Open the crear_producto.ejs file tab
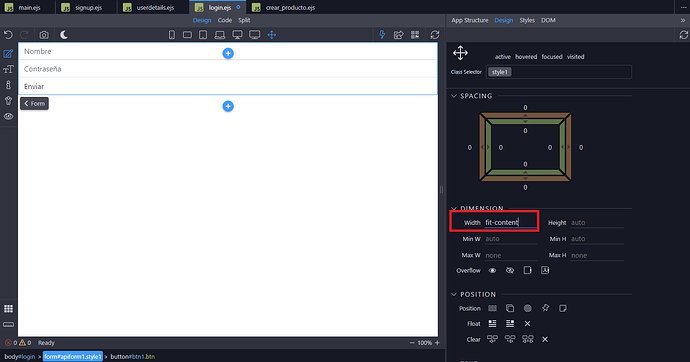The width and height of the screenshot is (690, 362). [x=284, y=7]
